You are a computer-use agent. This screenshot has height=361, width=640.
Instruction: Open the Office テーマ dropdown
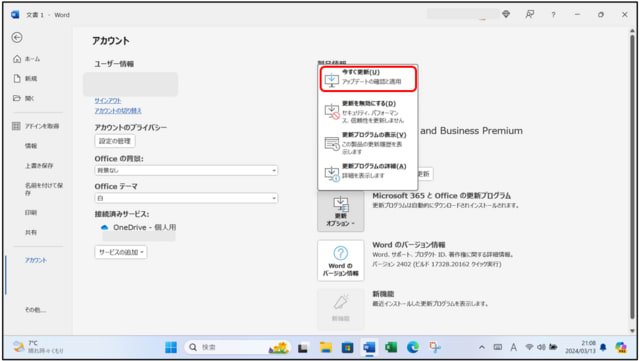pyautogui.click(x=186, y=198)
